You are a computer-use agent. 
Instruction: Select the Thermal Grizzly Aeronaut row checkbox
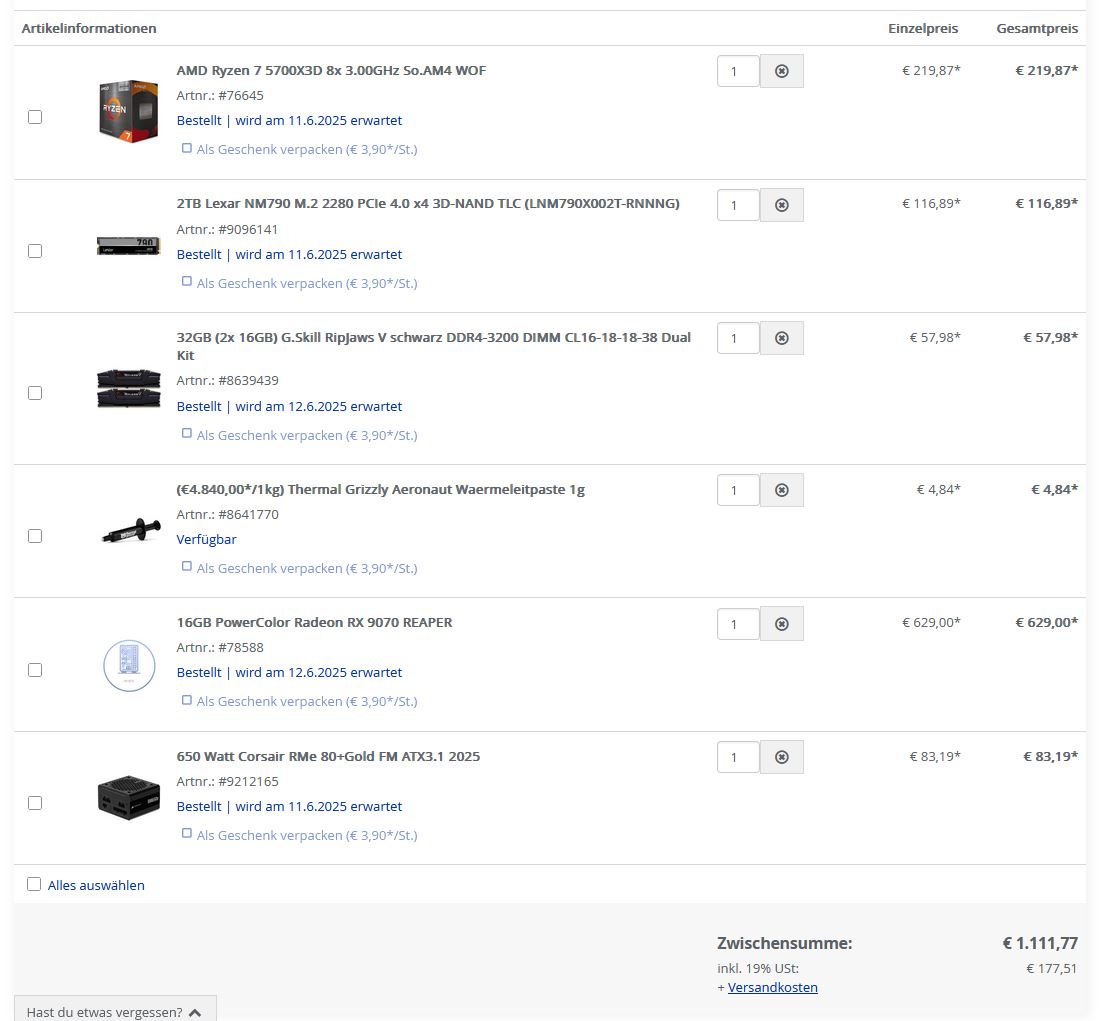pyautogui.click(x=35, y=536)
